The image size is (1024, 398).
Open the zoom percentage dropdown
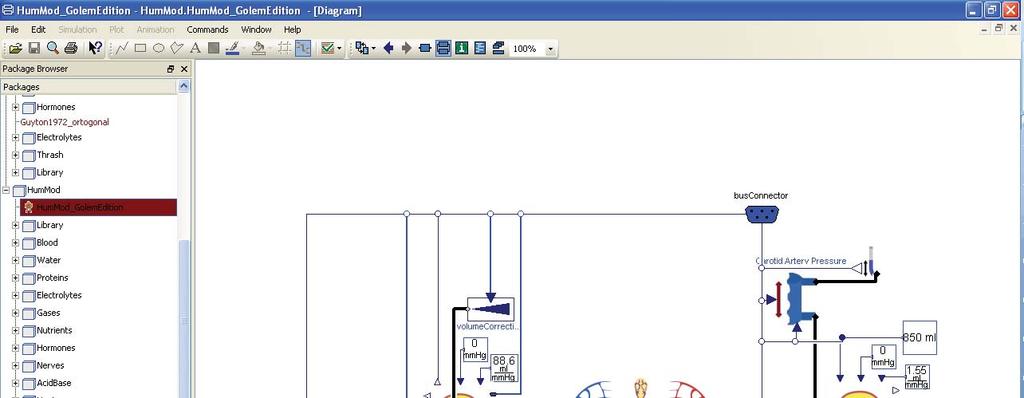pyautogui.click(x=551, y=49)
